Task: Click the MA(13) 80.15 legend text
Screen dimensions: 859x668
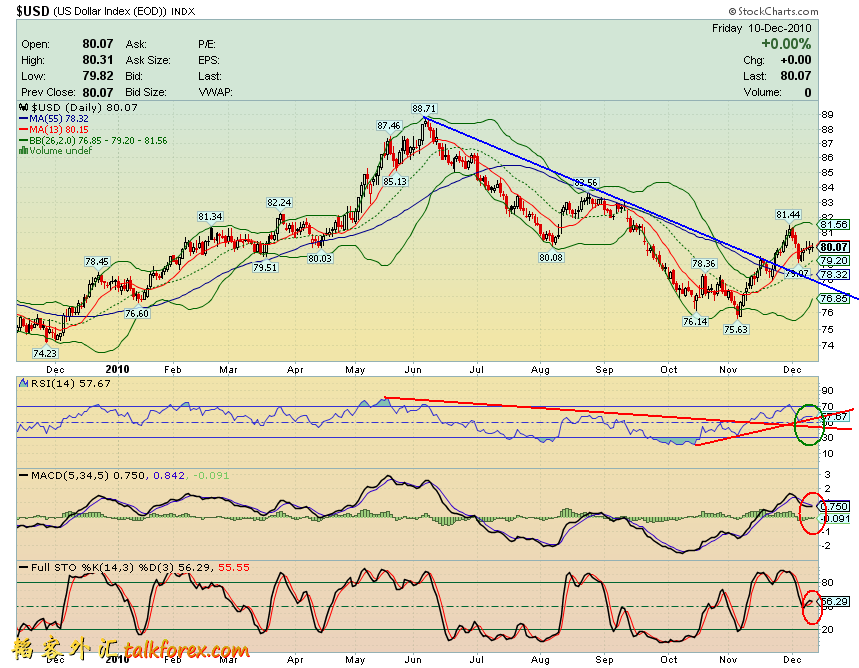Action: pos(59,129)
